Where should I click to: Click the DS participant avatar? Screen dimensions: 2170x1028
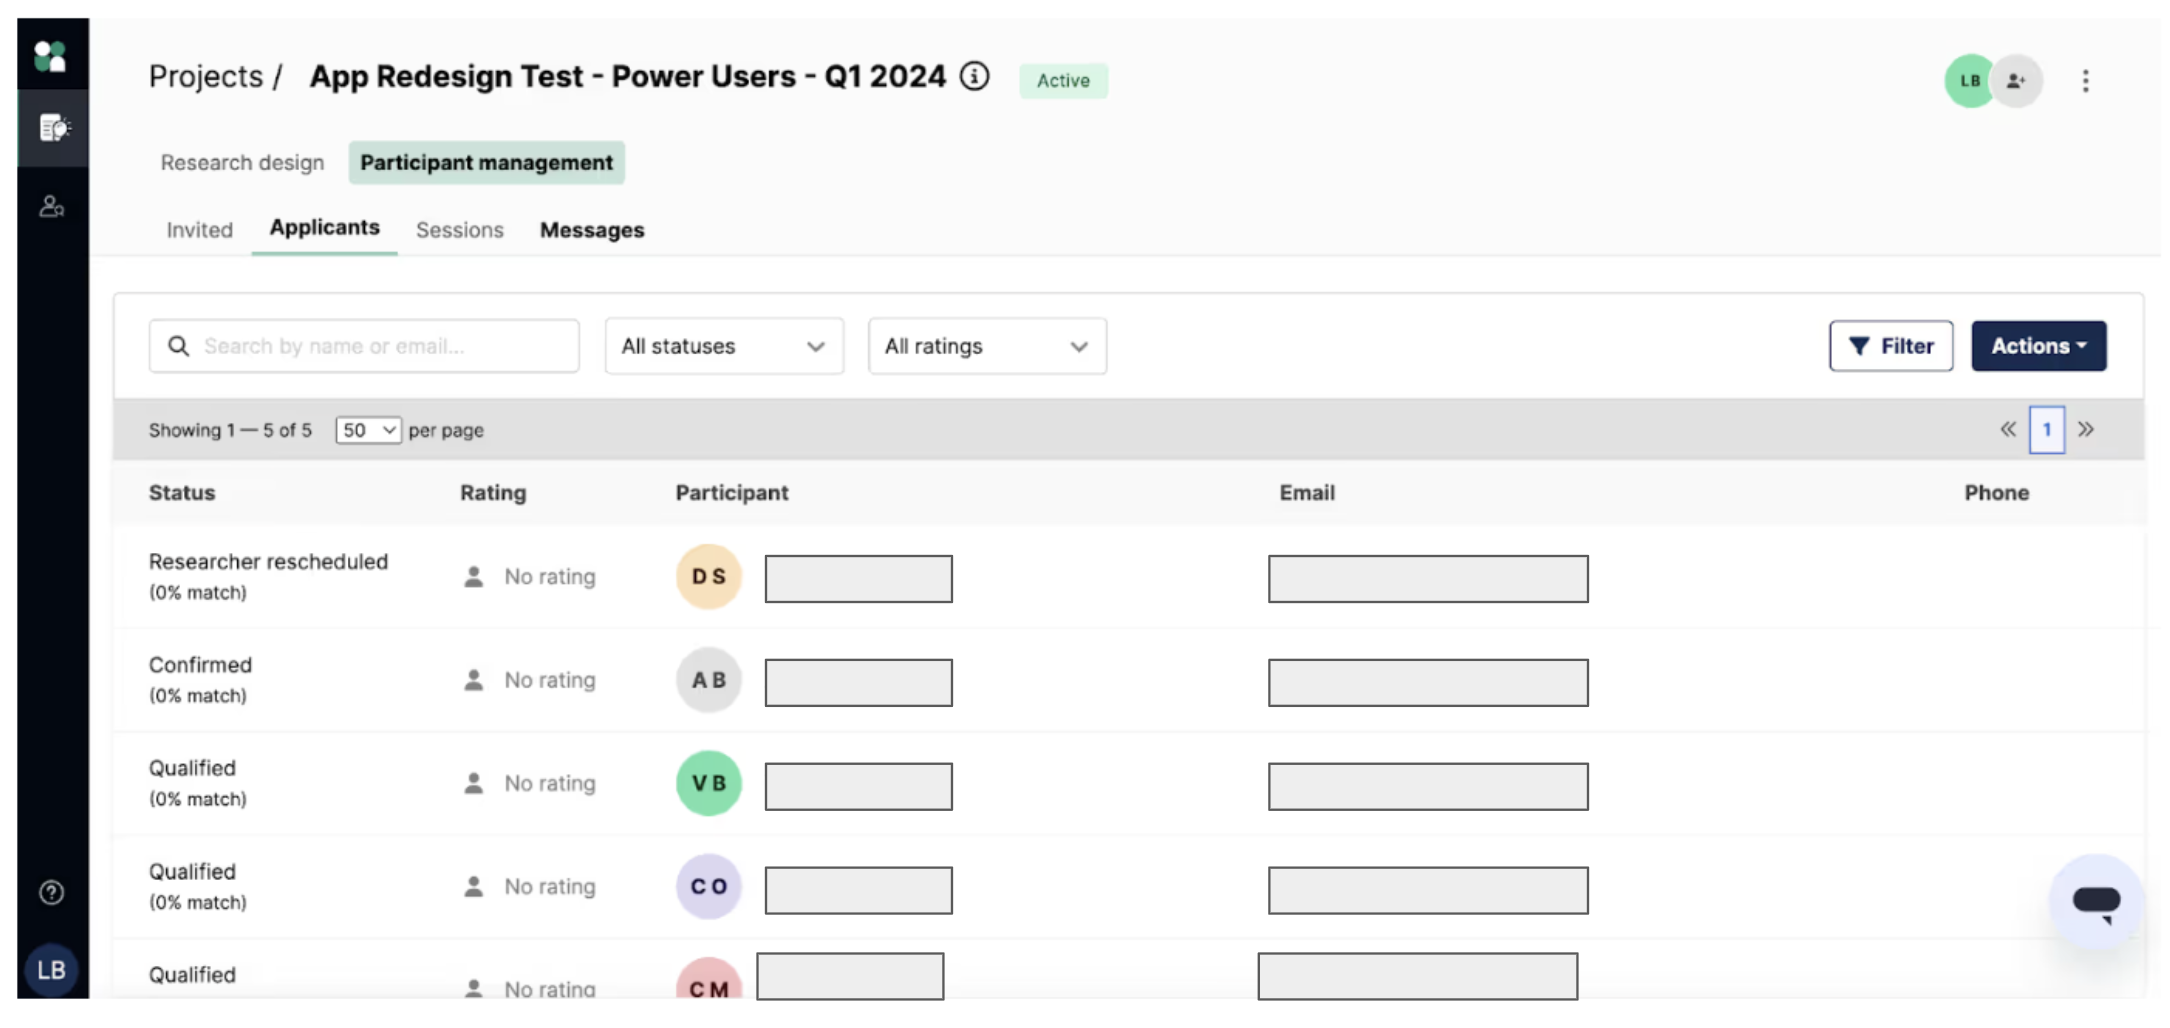pyautogui.click(x=709, y=577)
